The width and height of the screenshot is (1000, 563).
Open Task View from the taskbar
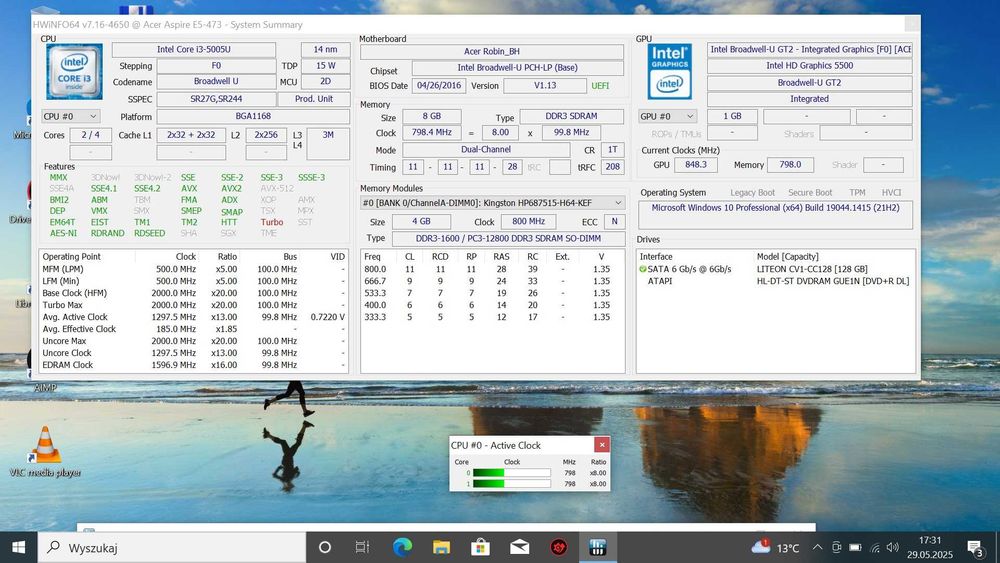pos(362,547)
